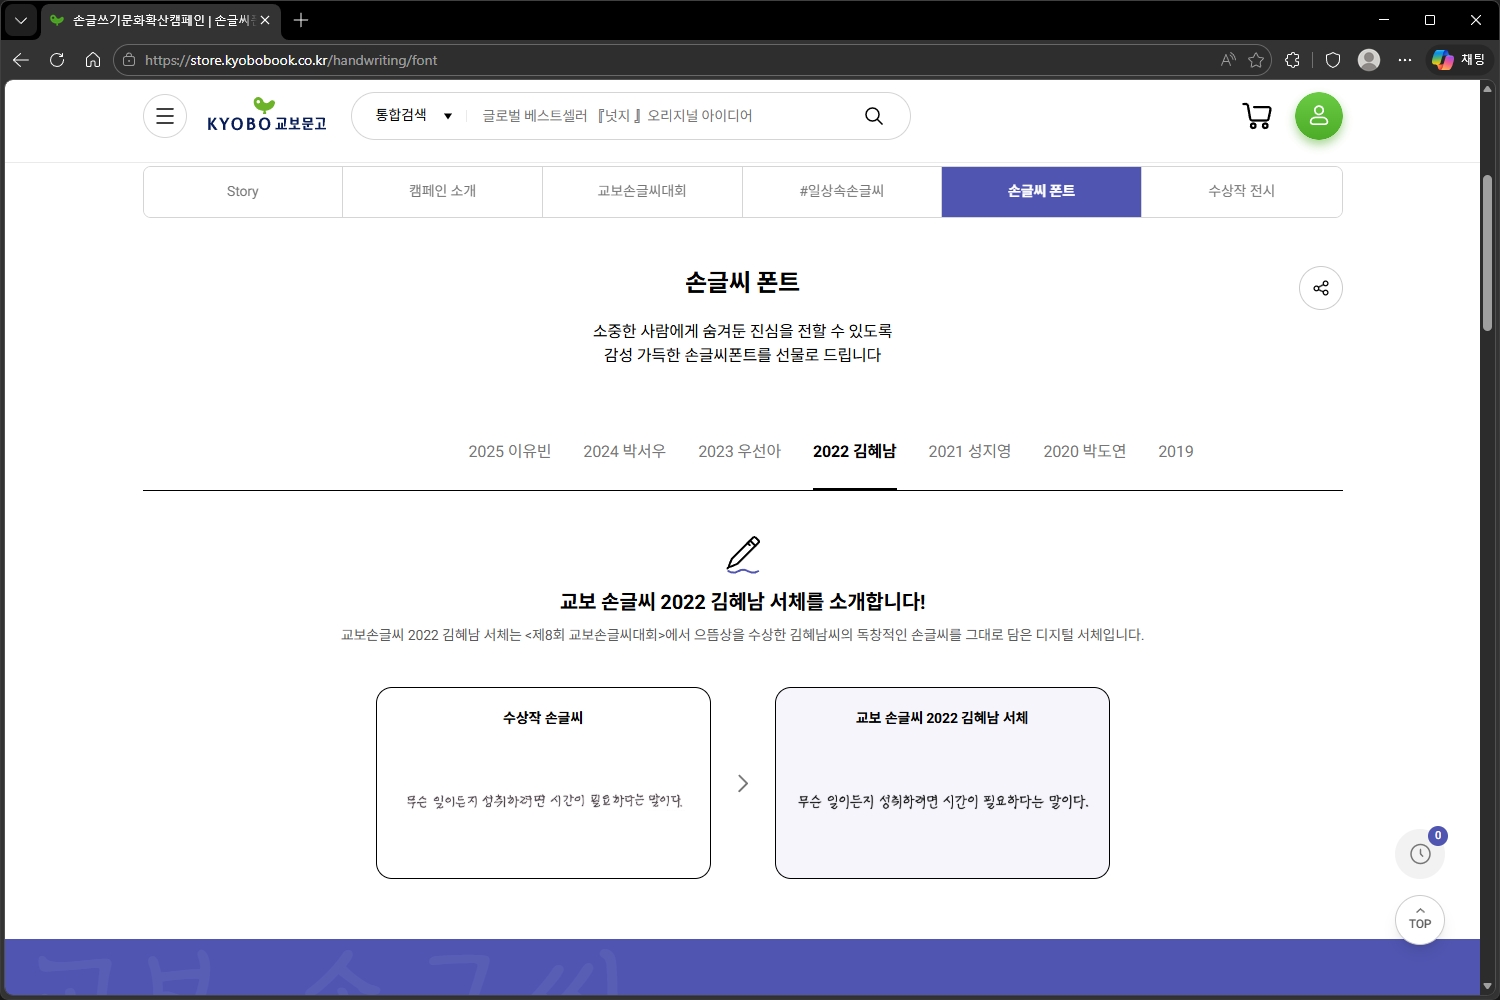This screenshot has height=1000, width=1500.
Task: Open the tab actions menu chevron
Action: coord(20,20)
